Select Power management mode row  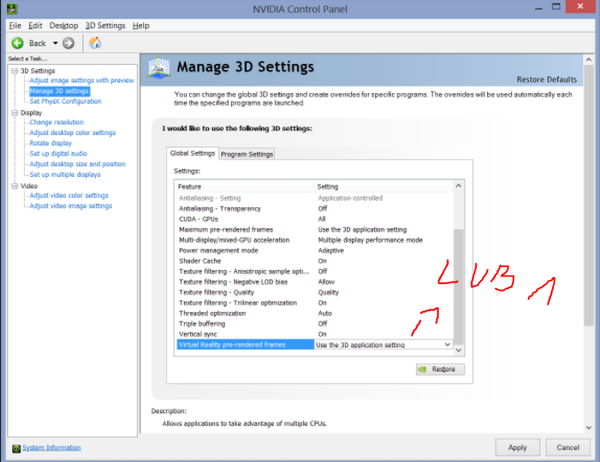(315, 250)
